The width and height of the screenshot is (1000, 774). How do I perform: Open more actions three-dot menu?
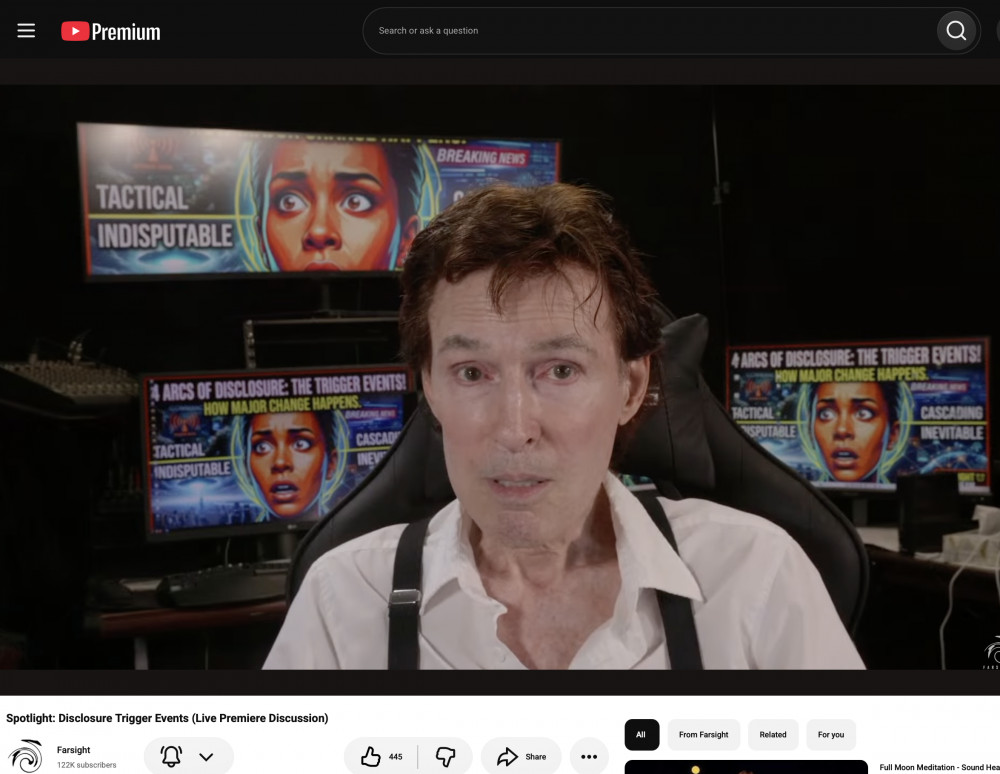click(x=589, y=757)
